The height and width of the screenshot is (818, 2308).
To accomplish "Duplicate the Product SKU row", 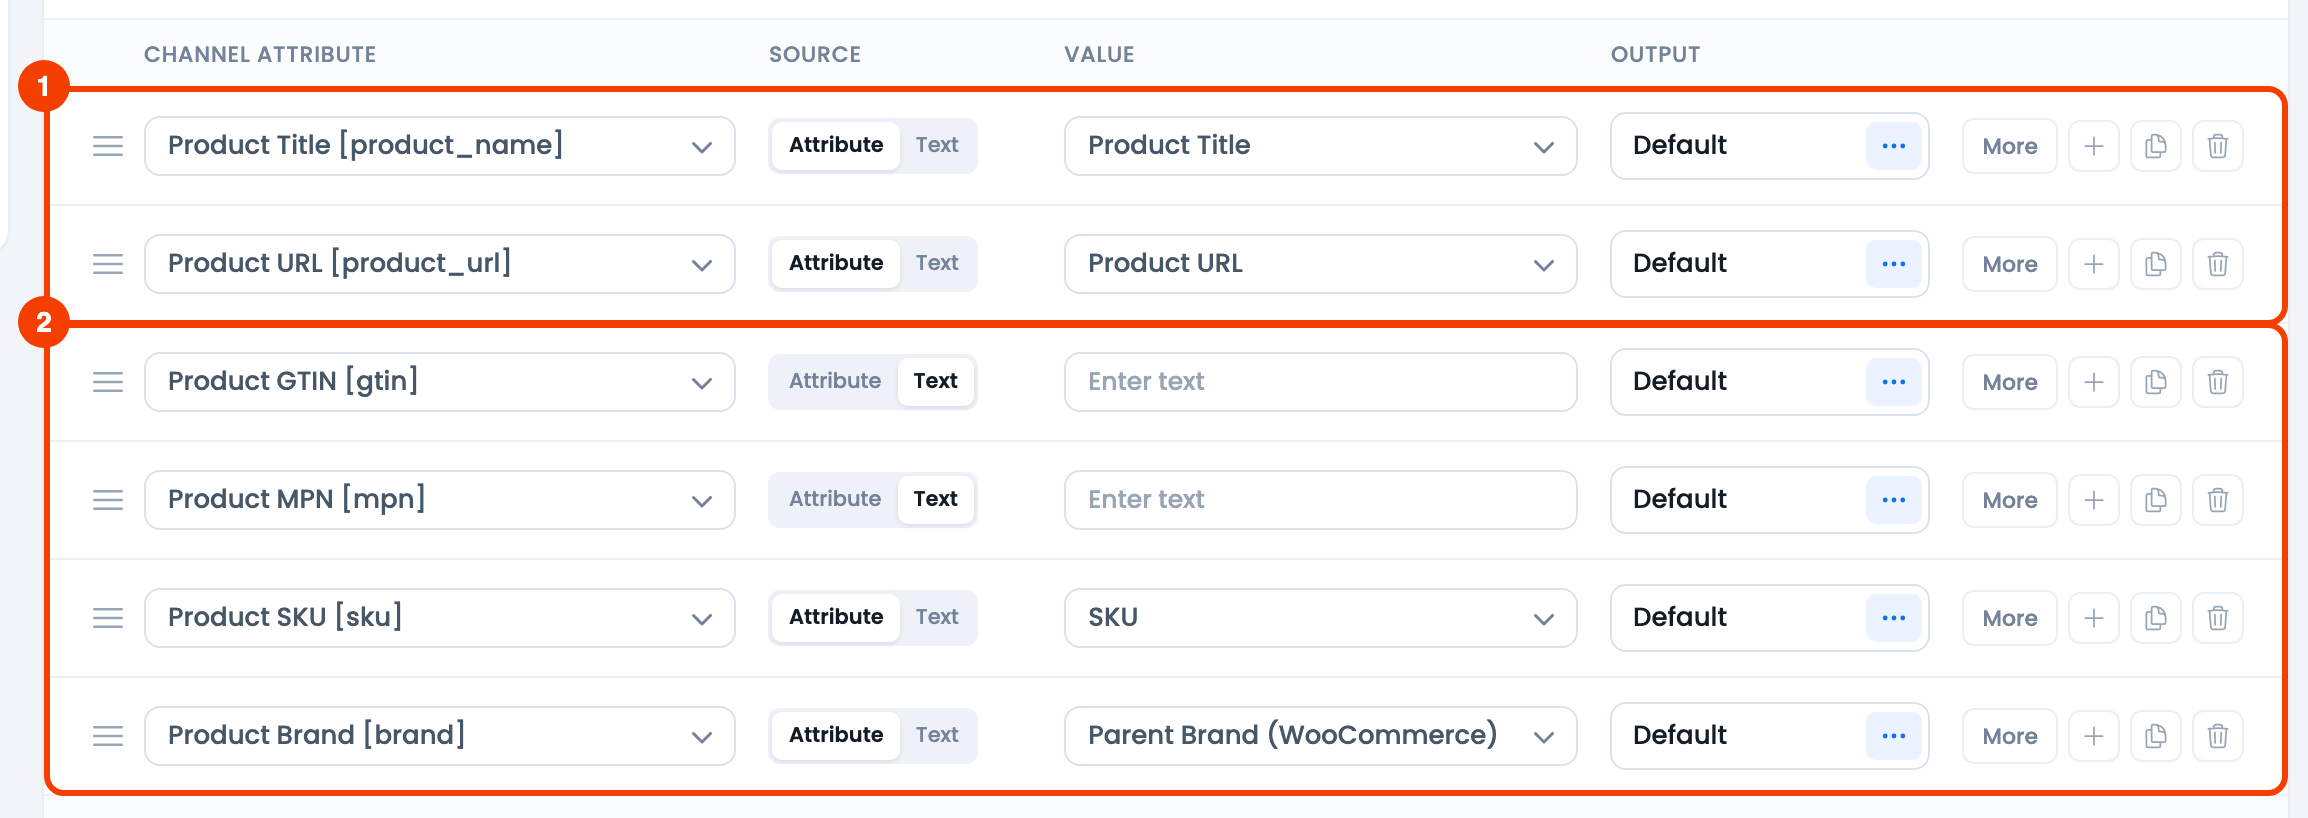I will [2155, 618].
